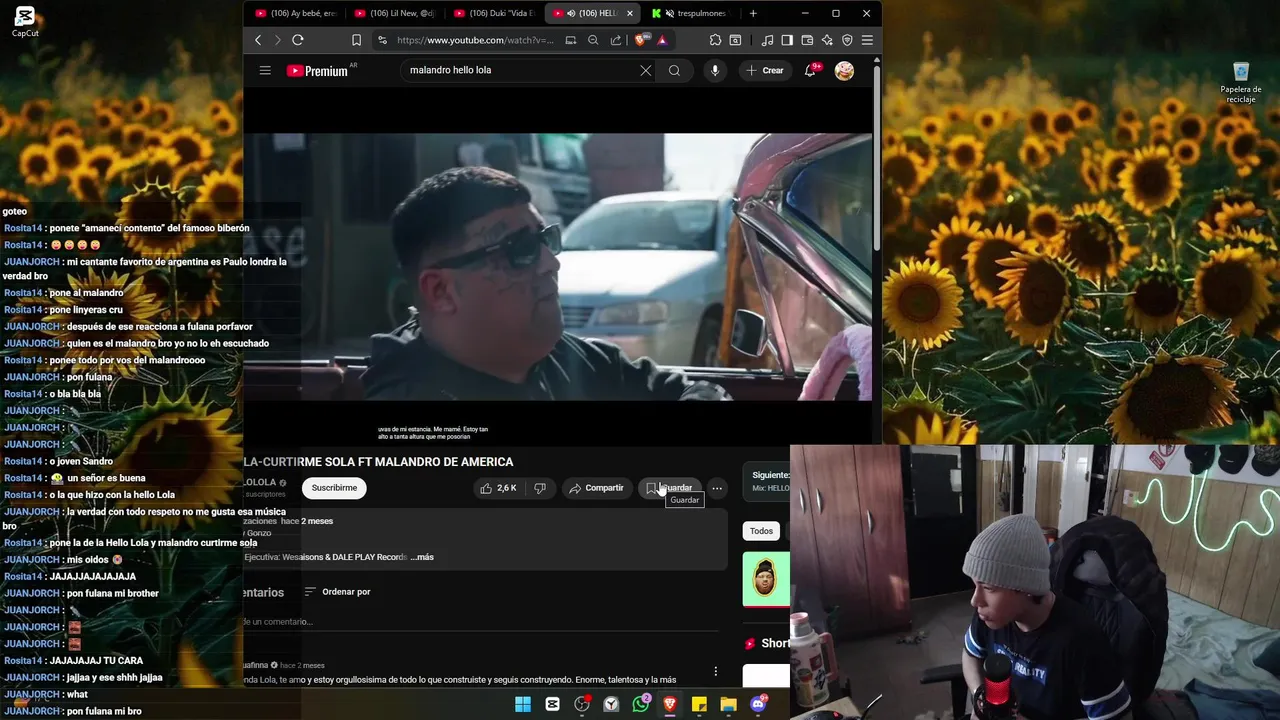Open Sticky Notes from the taskbar
Screen dimensions: 1280x720
699,704
